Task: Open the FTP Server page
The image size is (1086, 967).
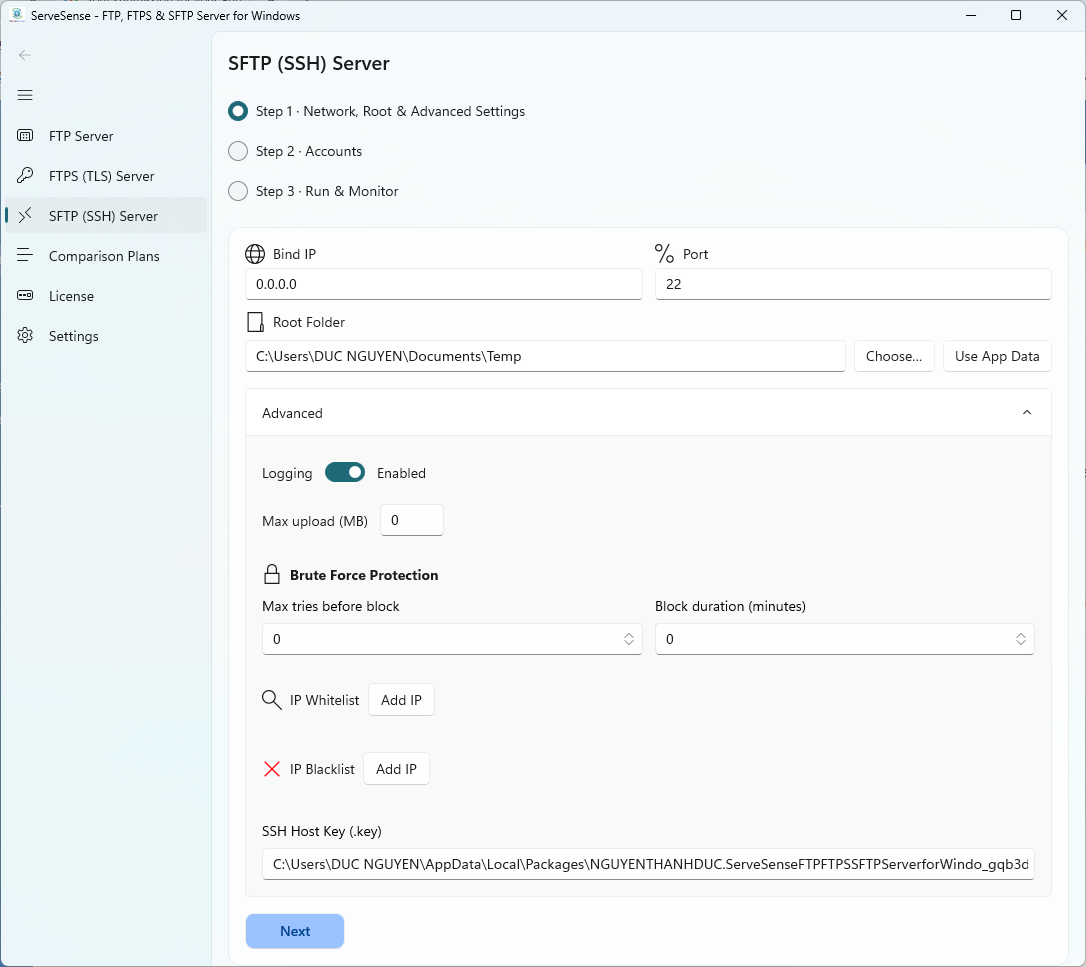Action: tap(106, 136)
